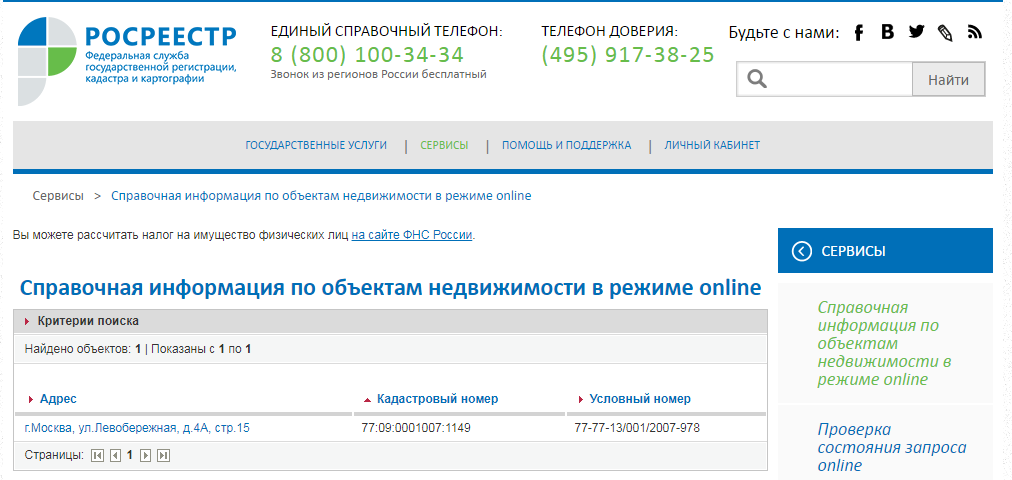1012x480 pixels.
Task: Open the г.Москва, ул.Левобережная address link
Action: click(137, 428)
